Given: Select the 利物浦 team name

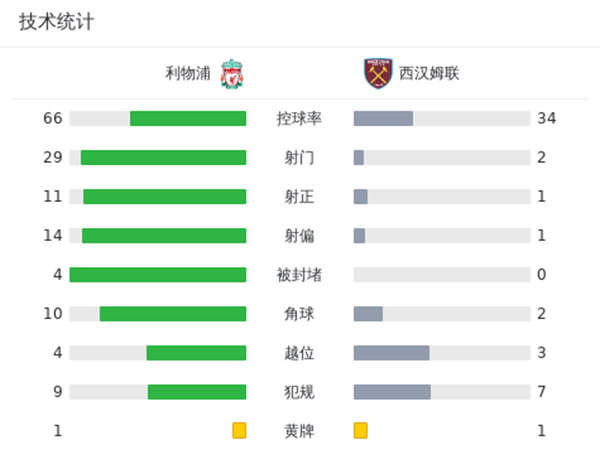Looking at the screenshot, I should coord(189,73).
